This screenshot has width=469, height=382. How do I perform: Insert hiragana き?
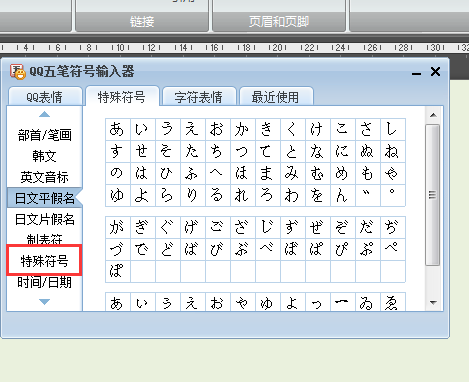pos(268,129)
